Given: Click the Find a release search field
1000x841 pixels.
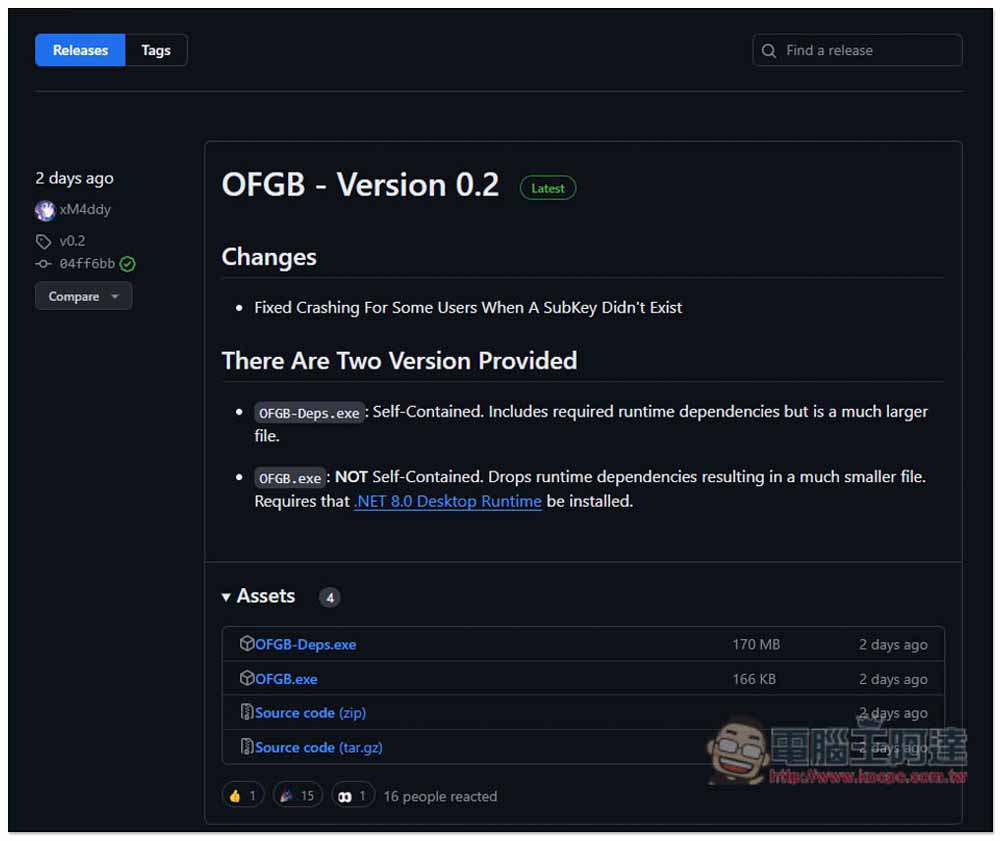Looking at the screenshot, I should coord(857,50).
